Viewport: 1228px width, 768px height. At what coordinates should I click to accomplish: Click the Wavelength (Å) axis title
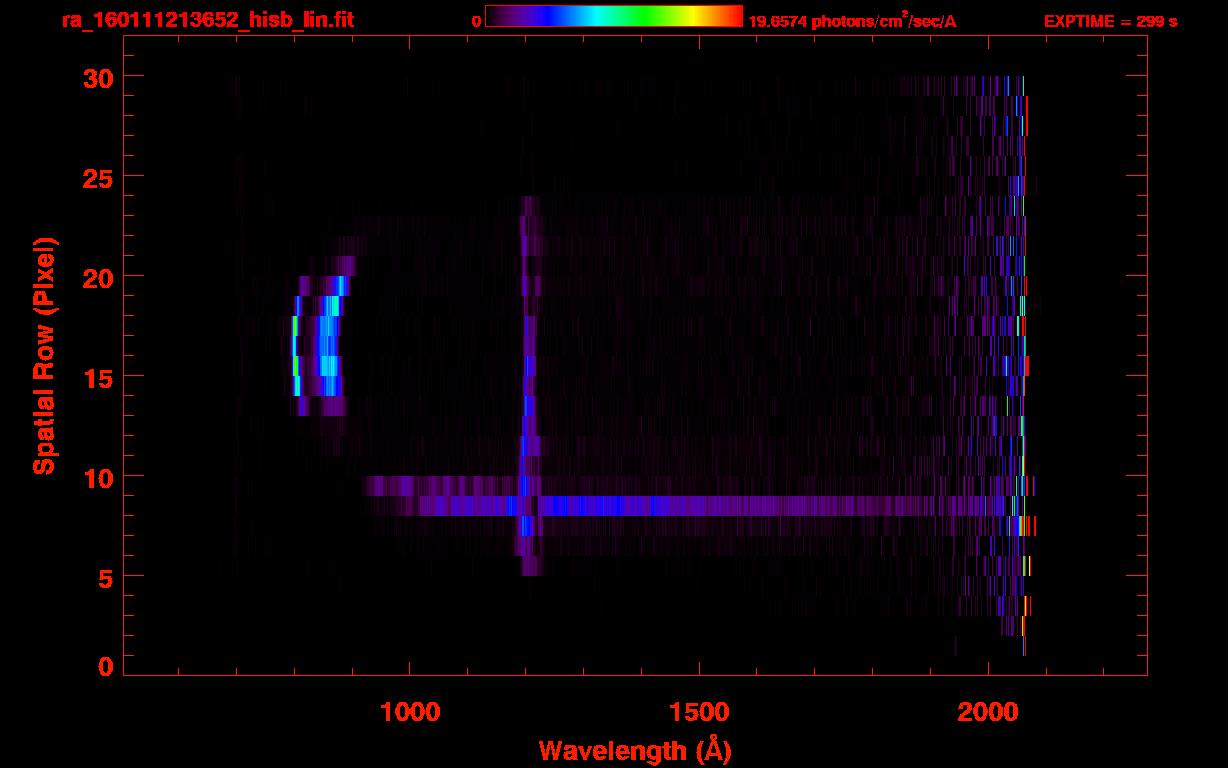pyautogui.click(x=635, y=750)
